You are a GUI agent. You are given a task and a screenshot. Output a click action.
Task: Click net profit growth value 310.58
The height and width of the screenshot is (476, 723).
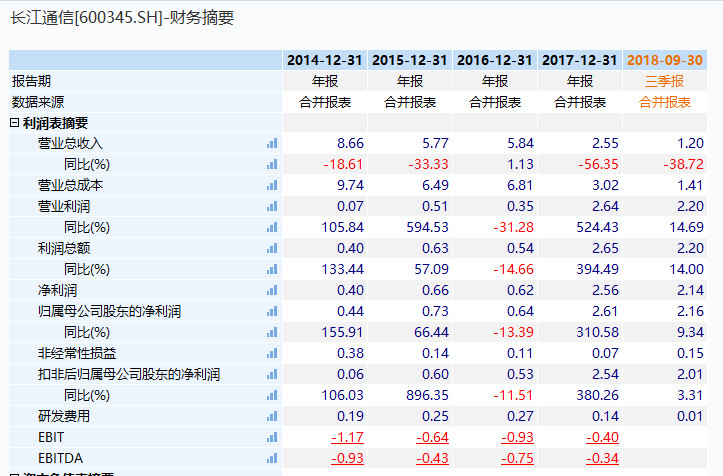pos(598,333)
